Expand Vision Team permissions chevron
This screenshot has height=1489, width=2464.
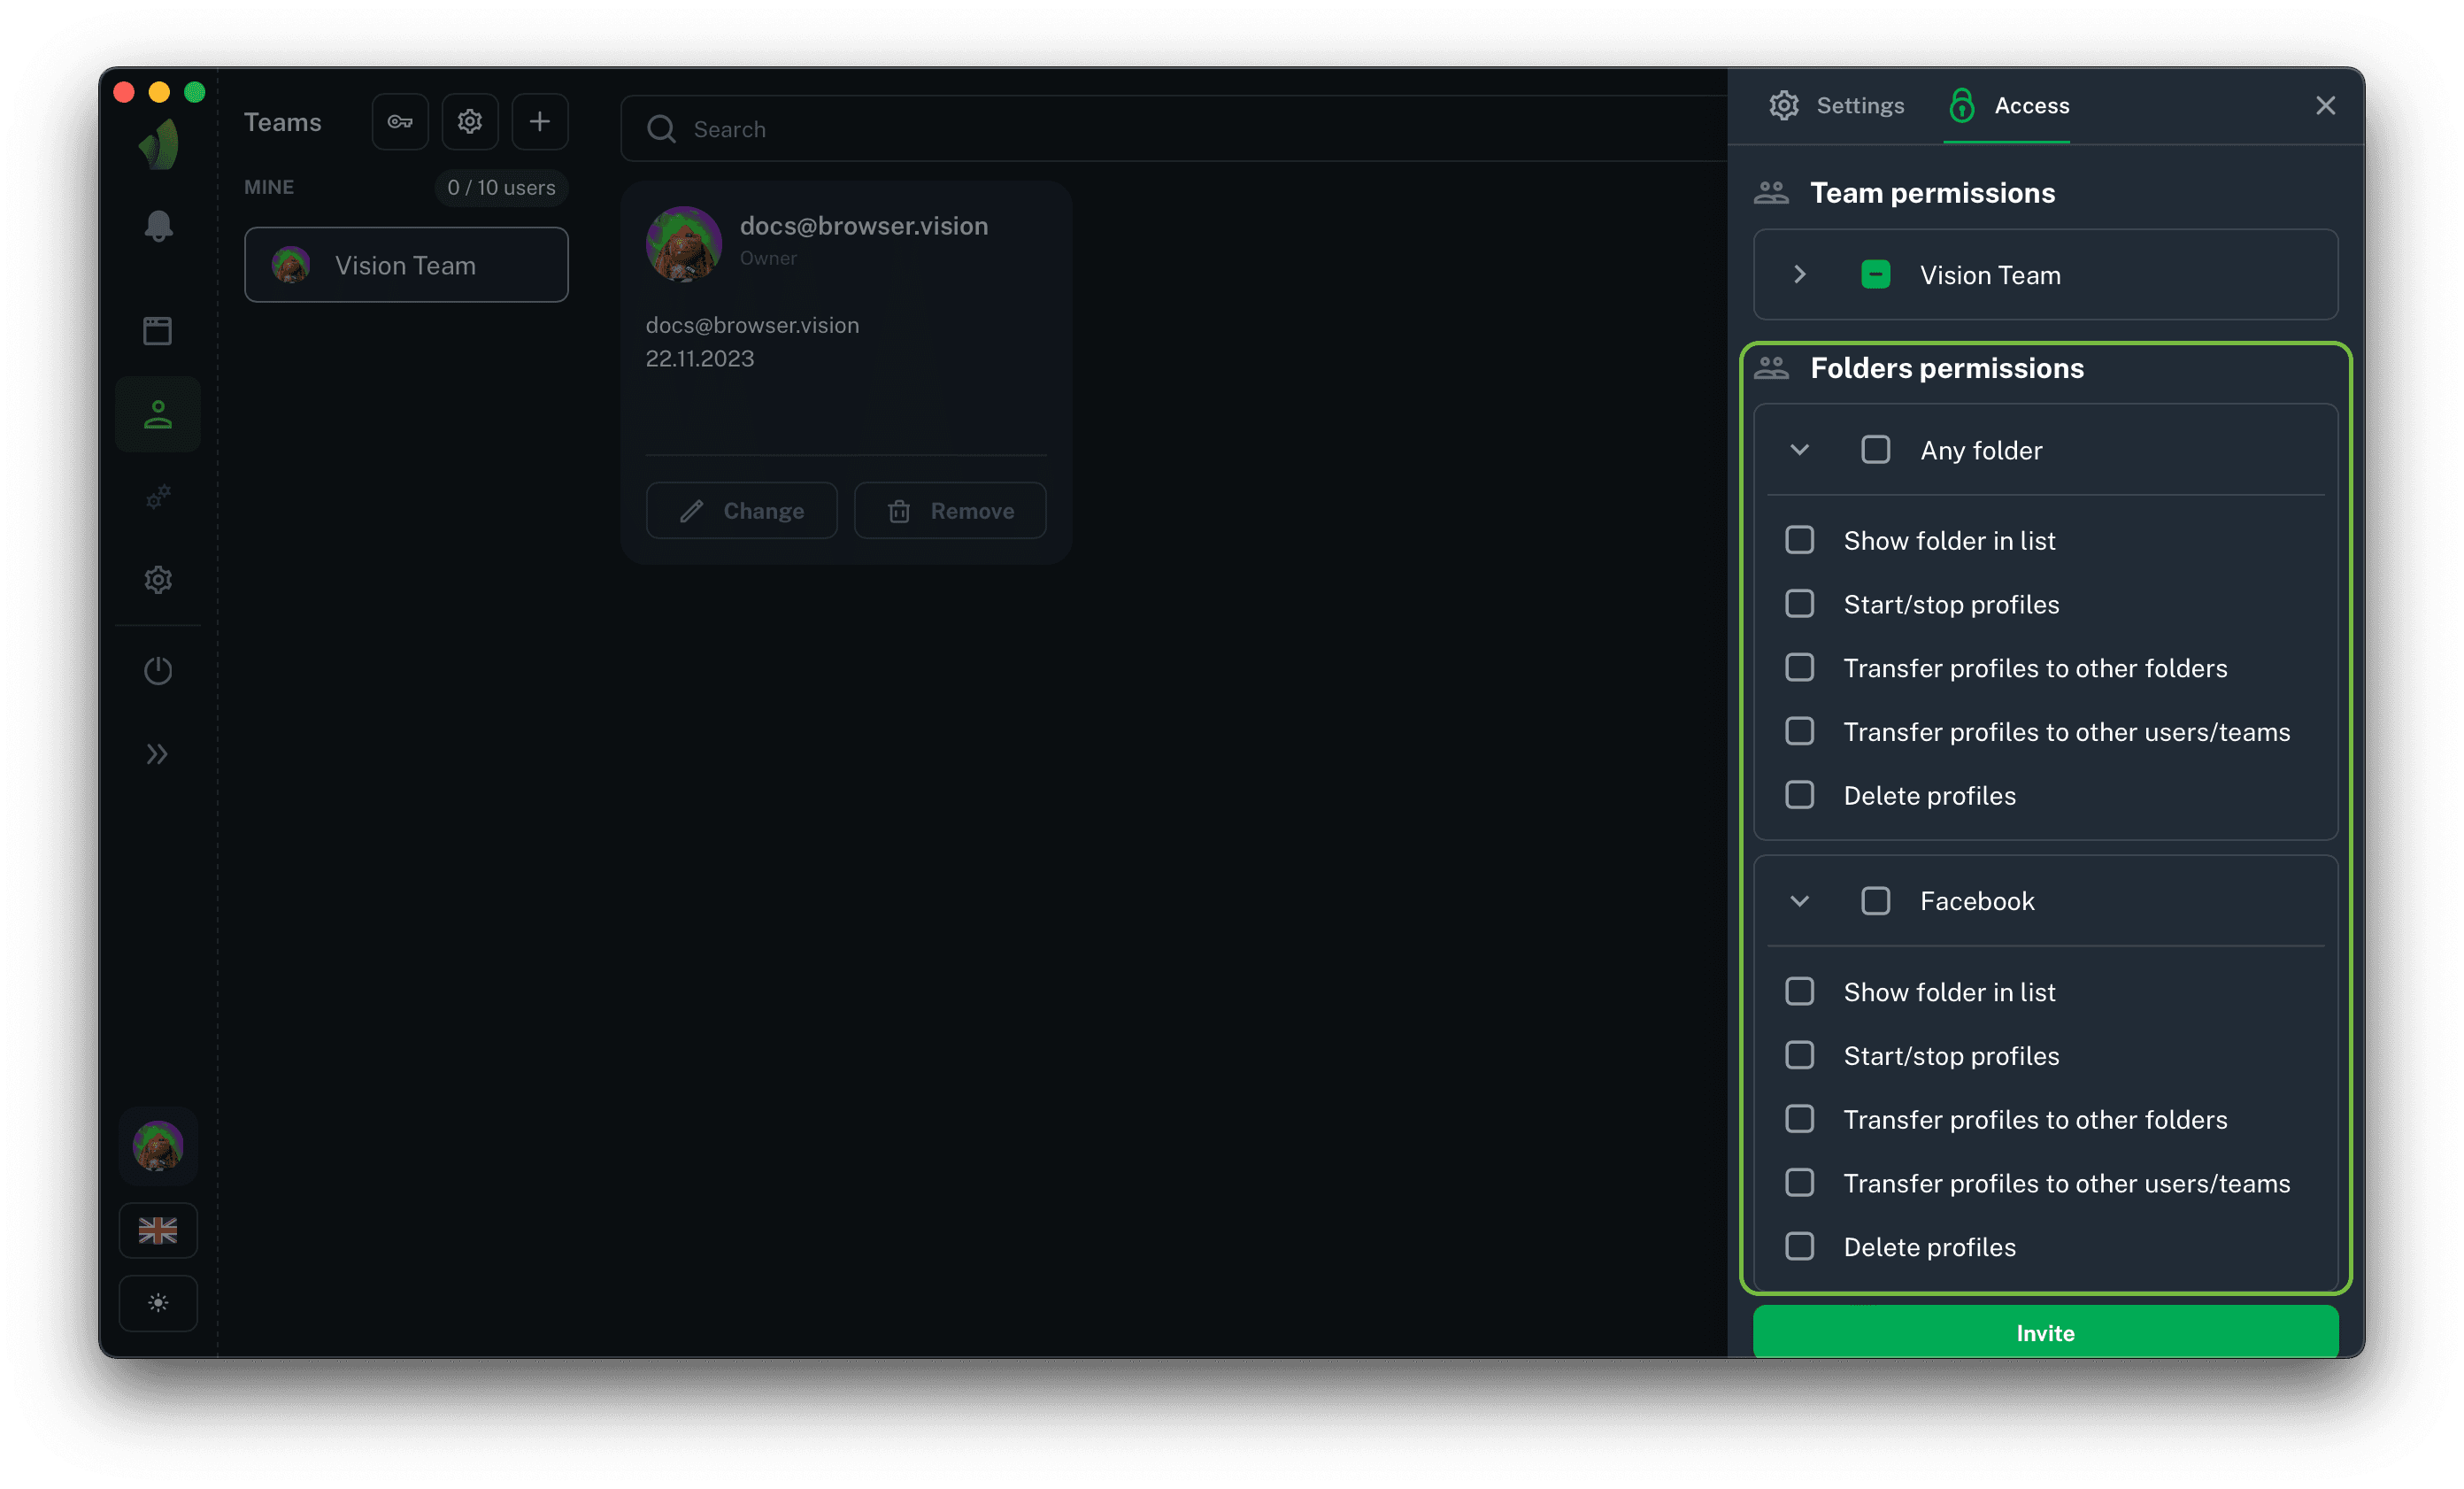point(1799,275)
